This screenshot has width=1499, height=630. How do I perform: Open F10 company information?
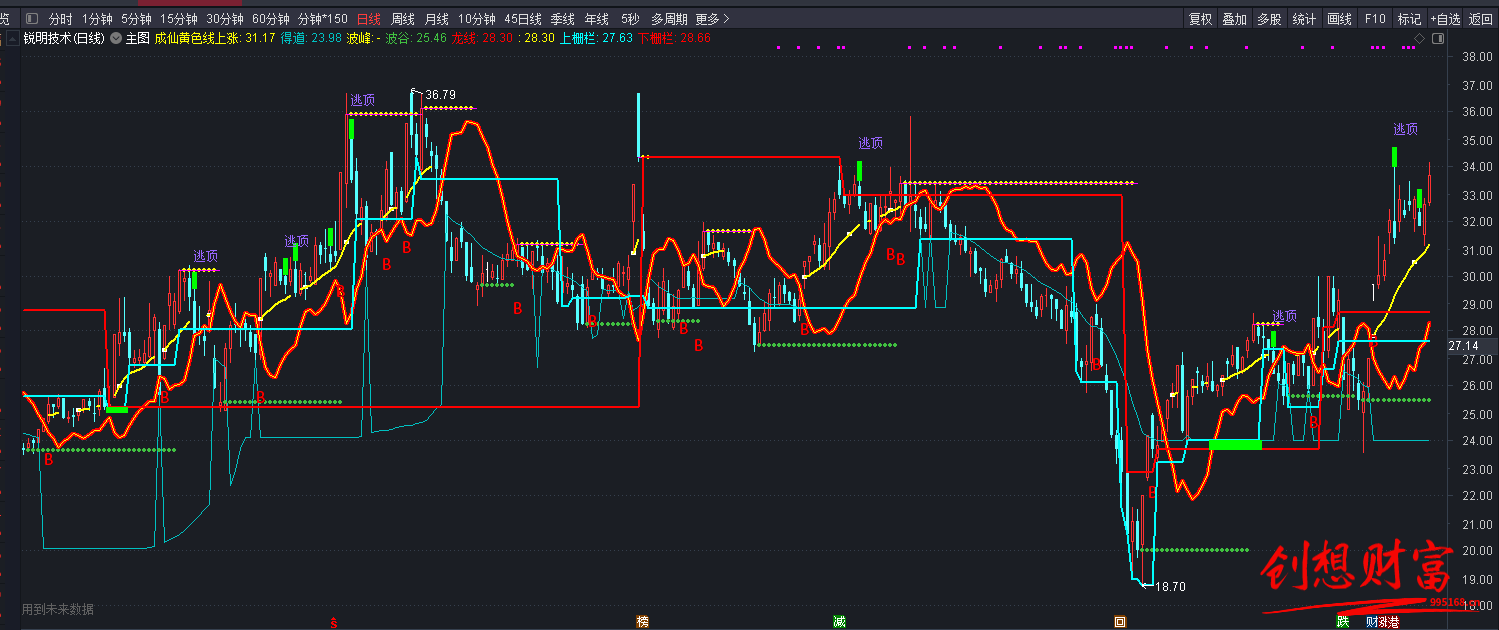1375,19
